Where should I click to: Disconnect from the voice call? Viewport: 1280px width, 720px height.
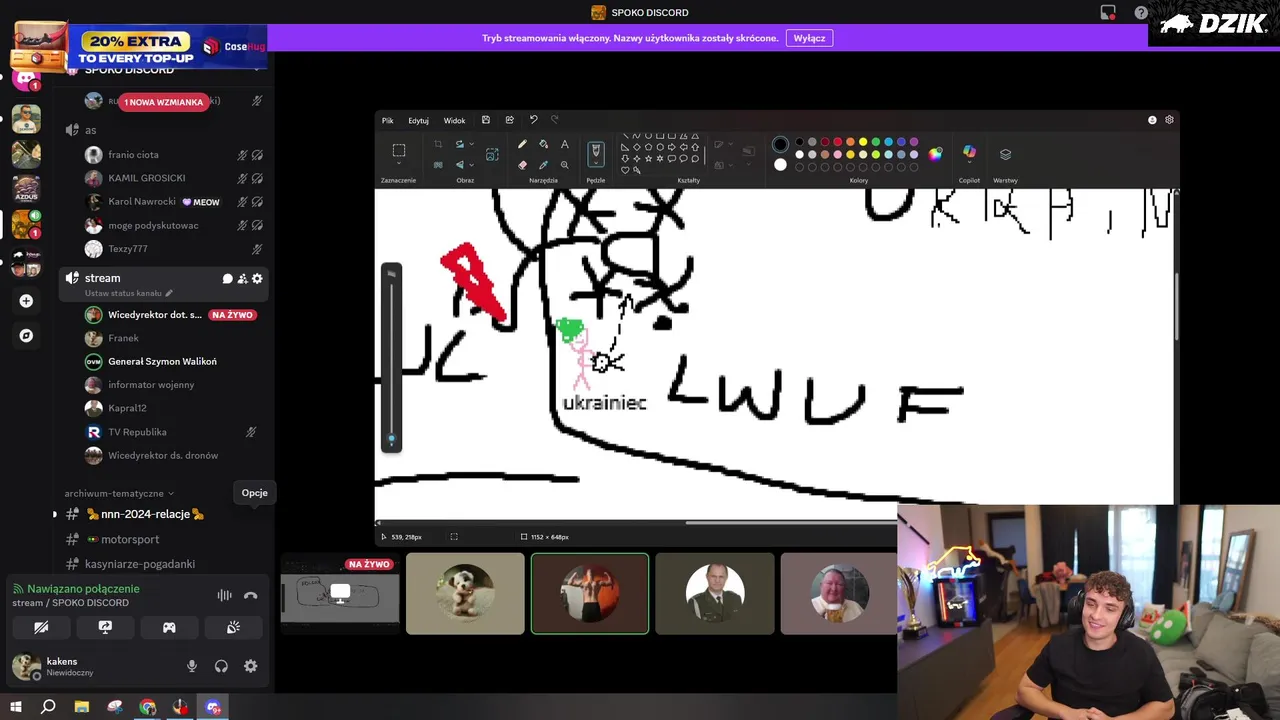pyautogui.click(x=250, y=595)
